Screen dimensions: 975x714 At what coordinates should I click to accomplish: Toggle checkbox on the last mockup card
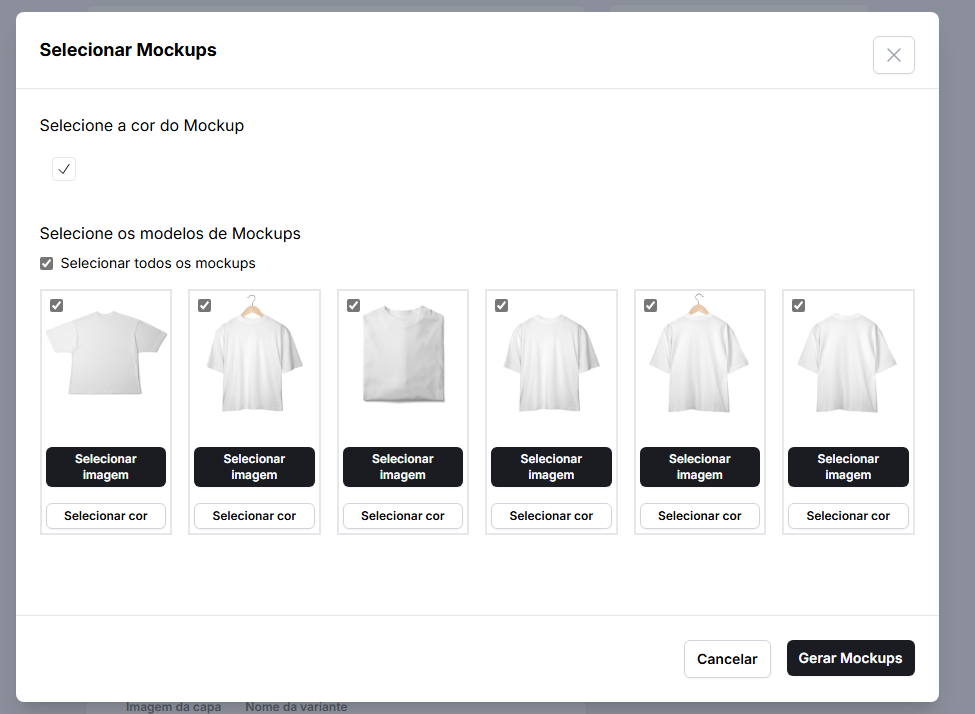coord(798,306)
